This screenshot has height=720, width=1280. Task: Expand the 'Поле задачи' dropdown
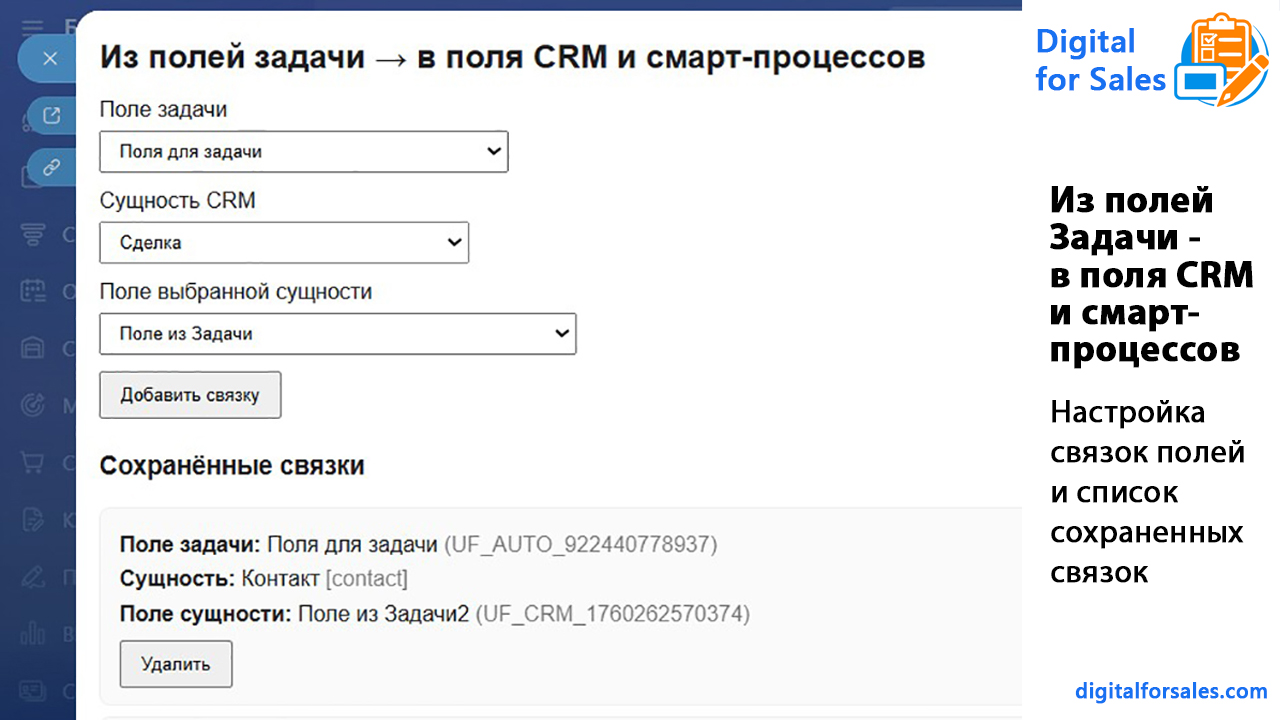[x=304, y=152]
